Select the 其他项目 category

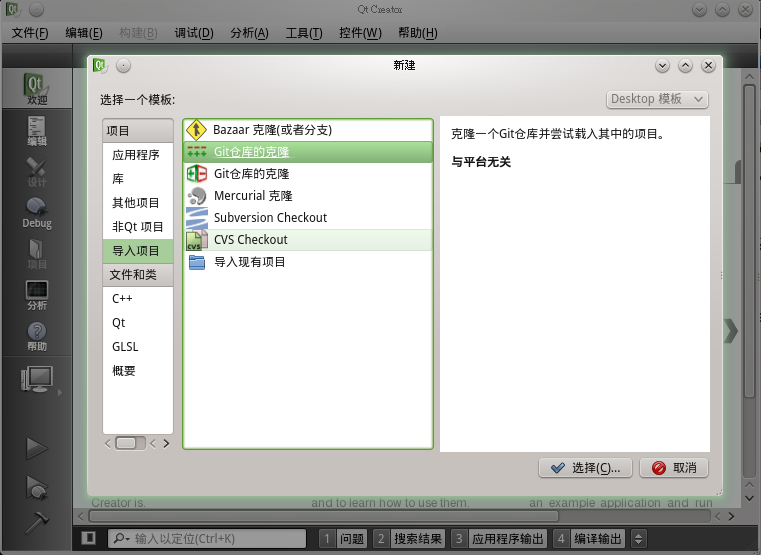[138, 203]
